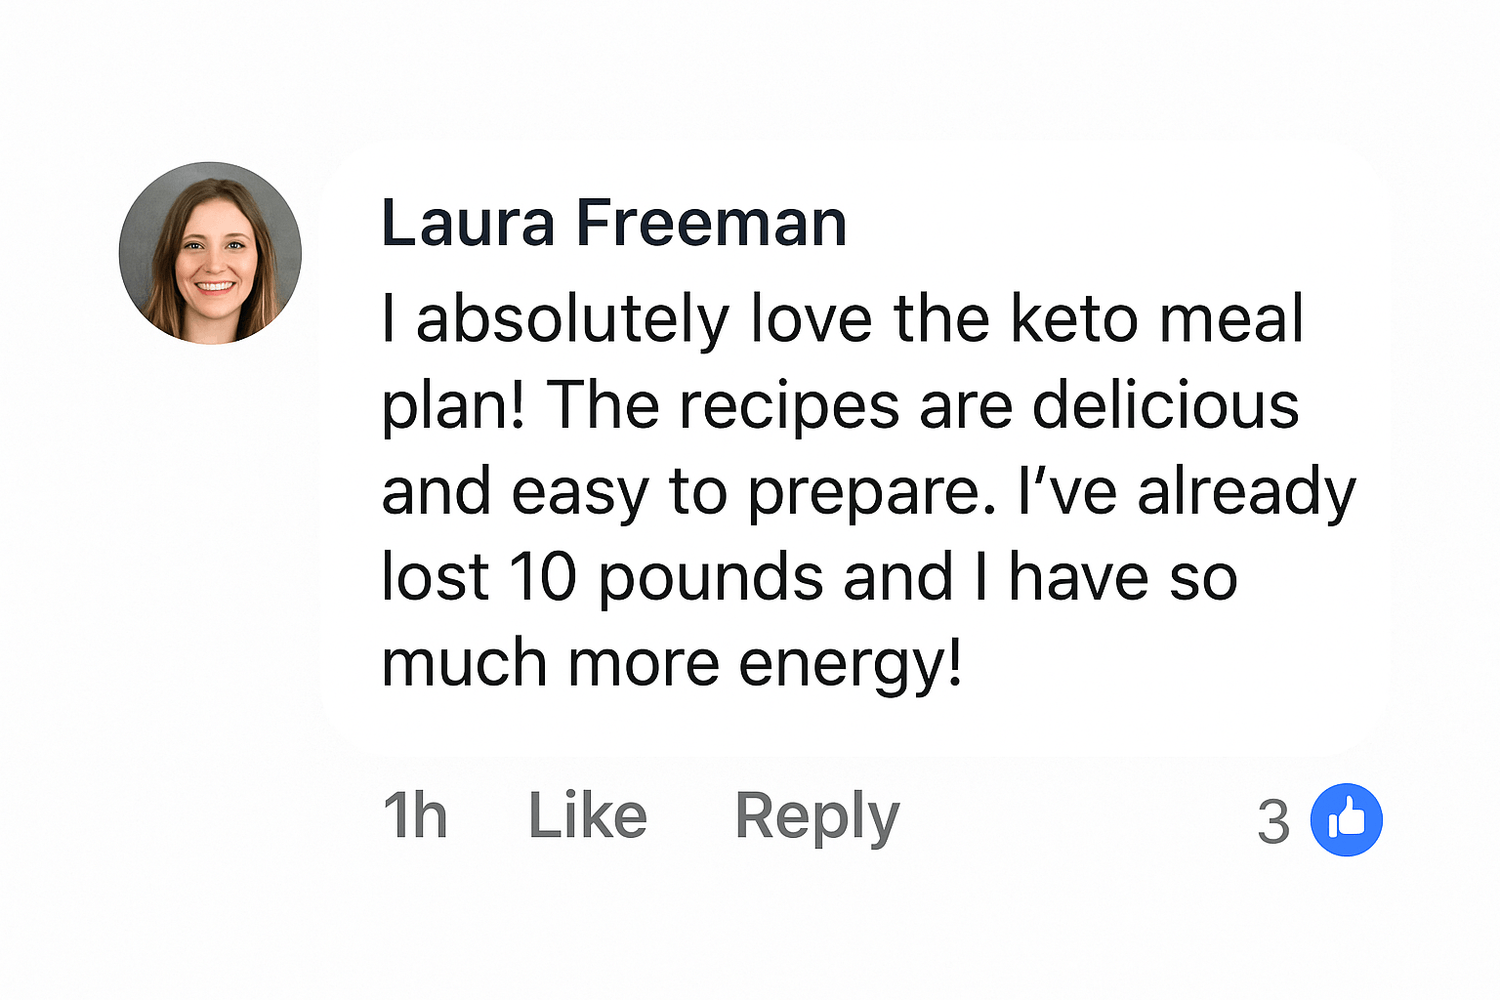Image resolution: width=1500 pixels, height=1000 pixels.
Task: Click the word "delicious" in the comment
Action: 1165,406
